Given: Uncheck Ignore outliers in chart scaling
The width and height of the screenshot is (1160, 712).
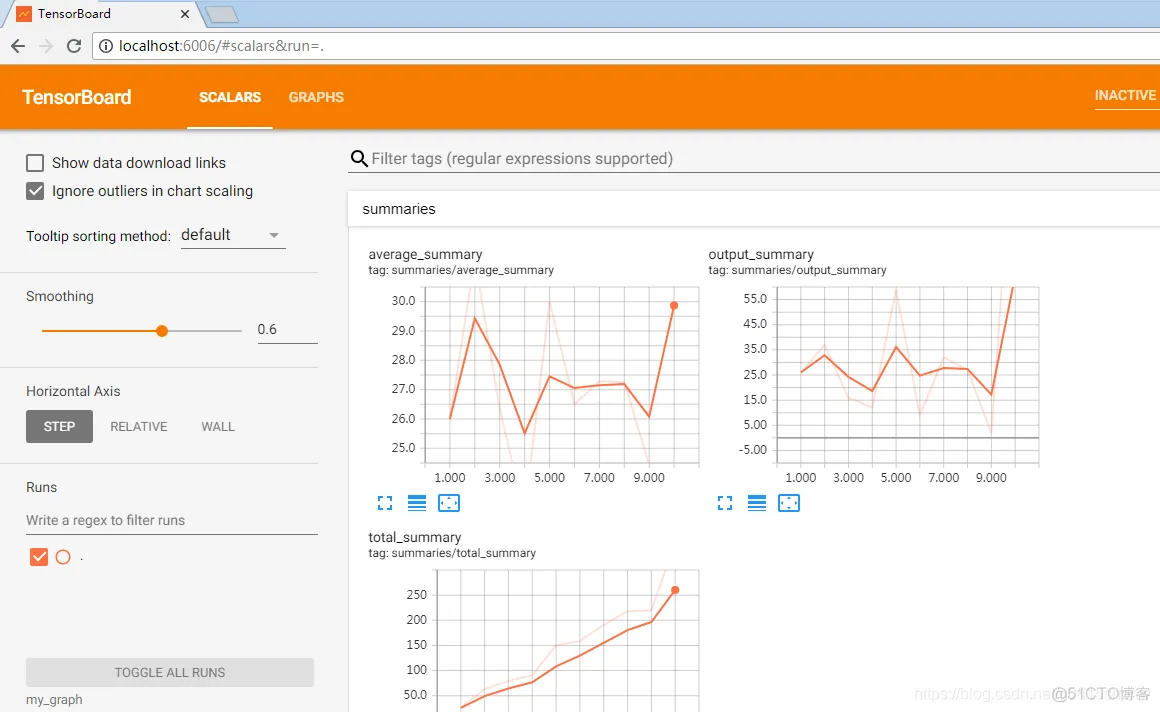Looking at the screenshot, I should pyautogui.click(x=35, y=191).
